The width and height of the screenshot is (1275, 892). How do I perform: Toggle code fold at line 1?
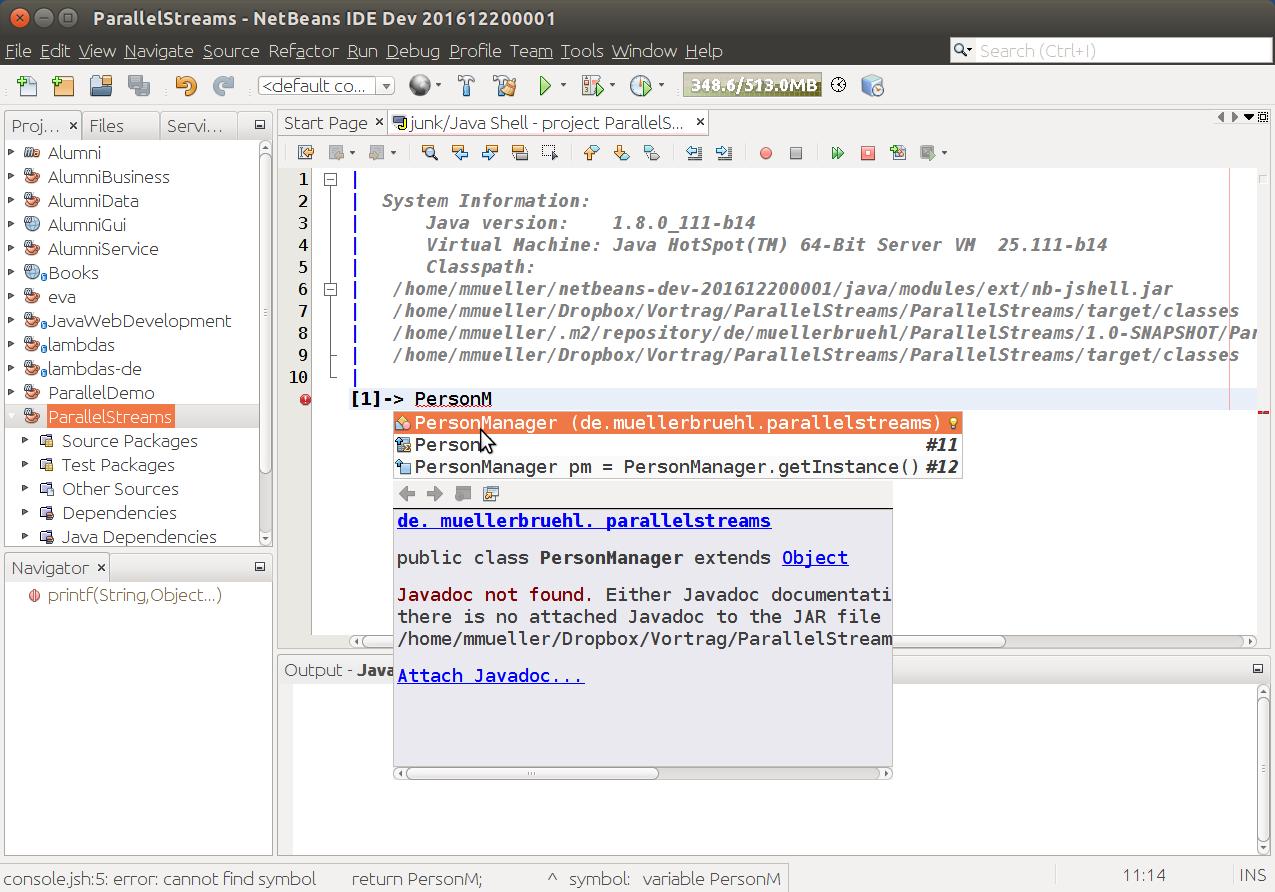click(x=329, y=180)
